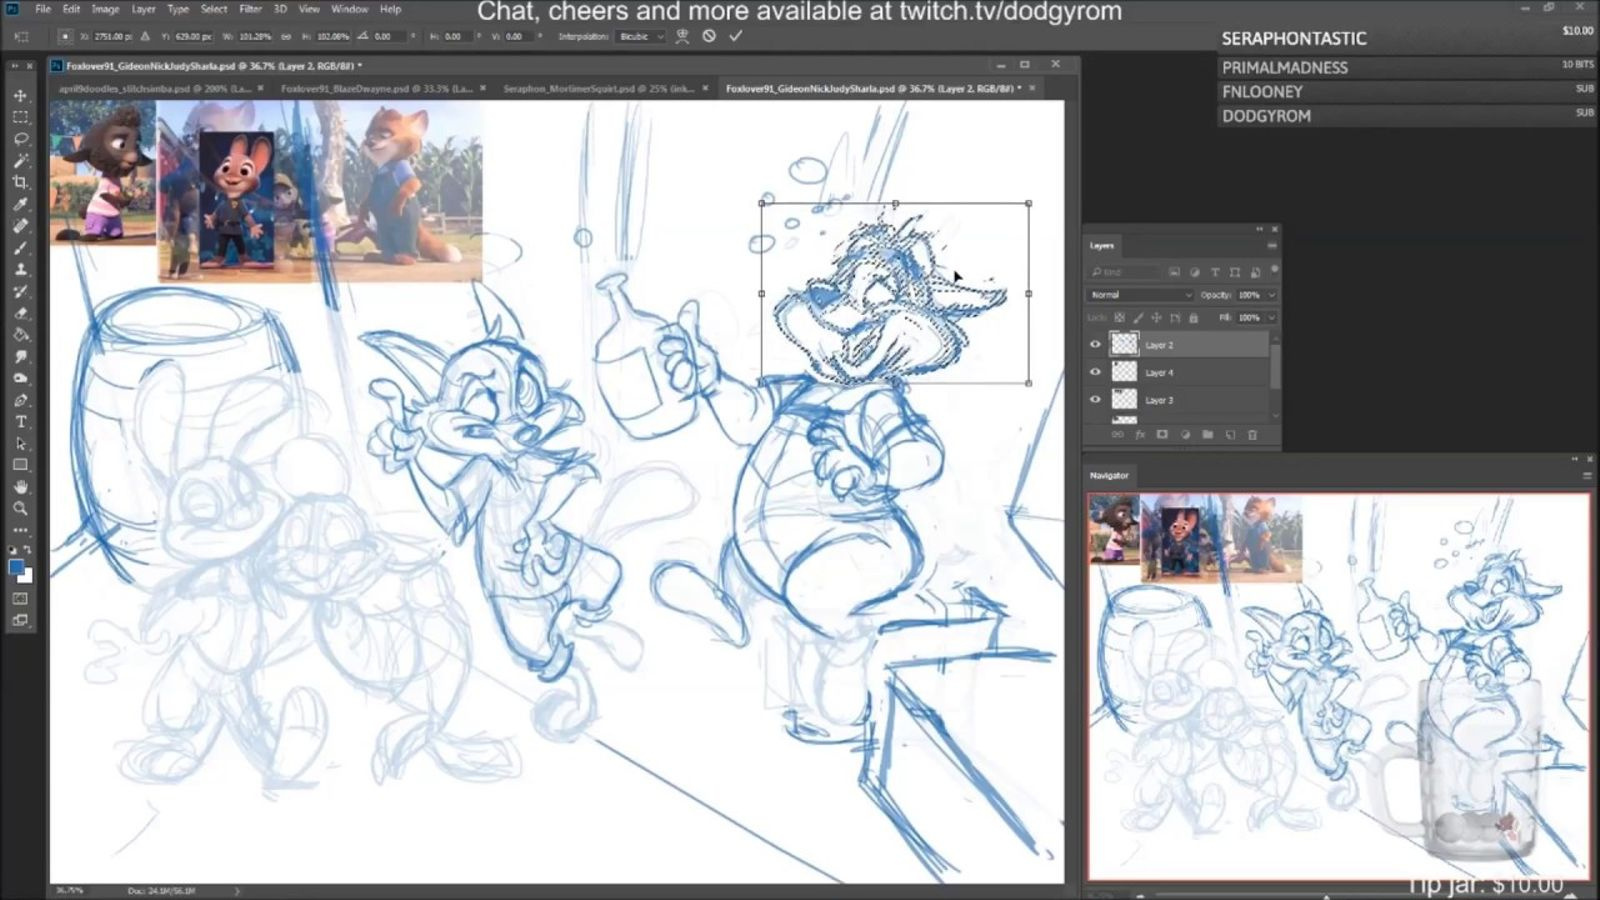Open the Navigator panel options menu
1600x900 pixels.
1587,476
